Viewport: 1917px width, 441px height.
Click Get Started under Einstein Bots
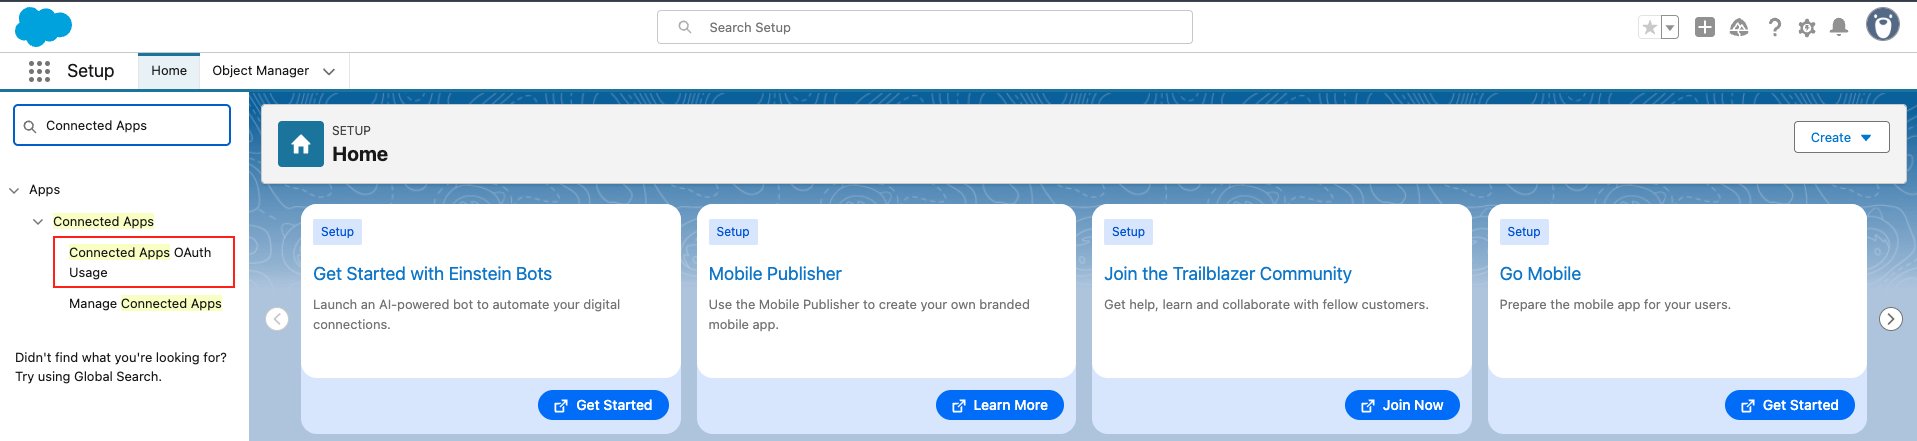603,405
